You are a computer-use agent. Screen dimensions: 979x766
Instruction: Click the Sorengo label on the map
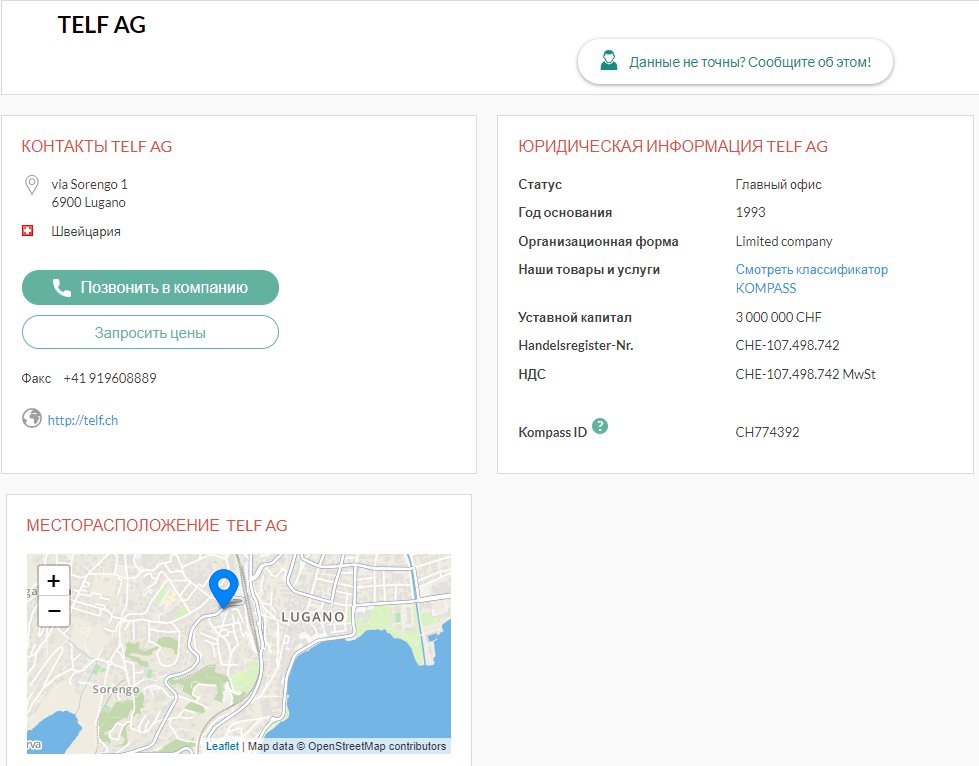pyautogui.click(x=115, y=690)
